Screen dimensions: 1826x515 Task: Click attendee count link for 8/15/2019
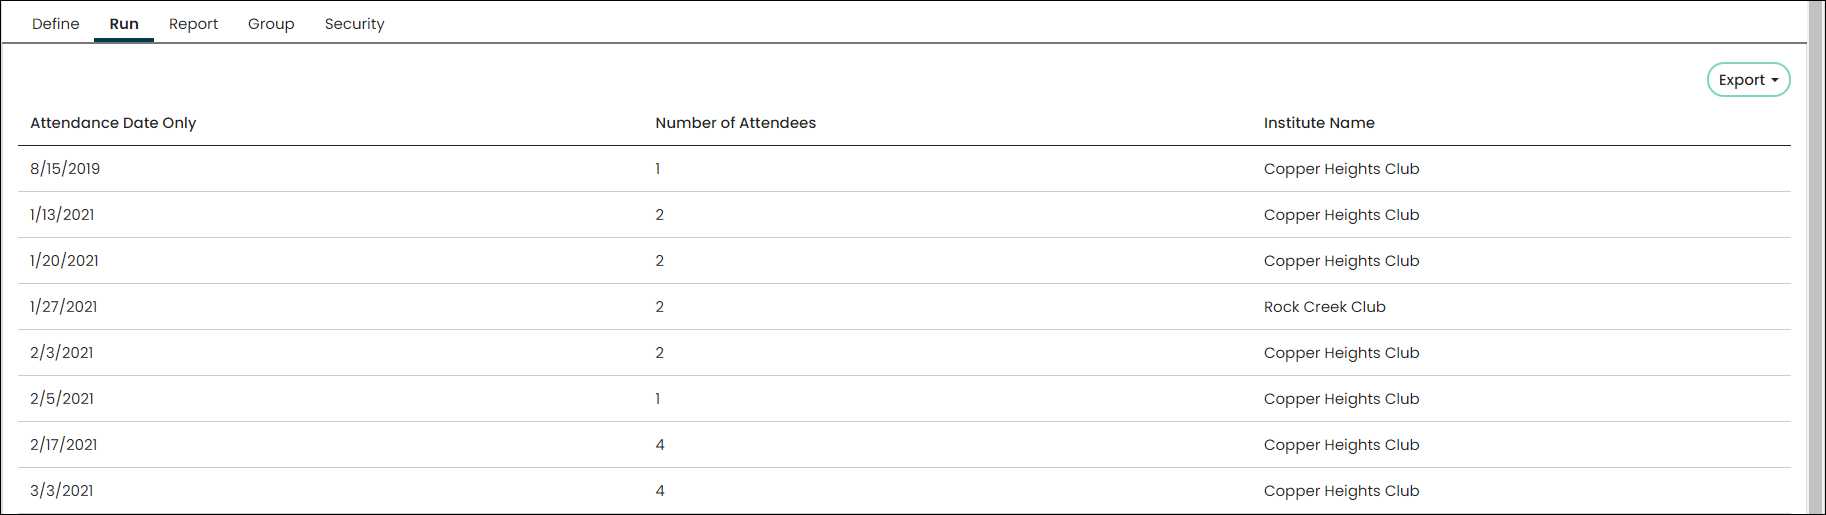658,169
